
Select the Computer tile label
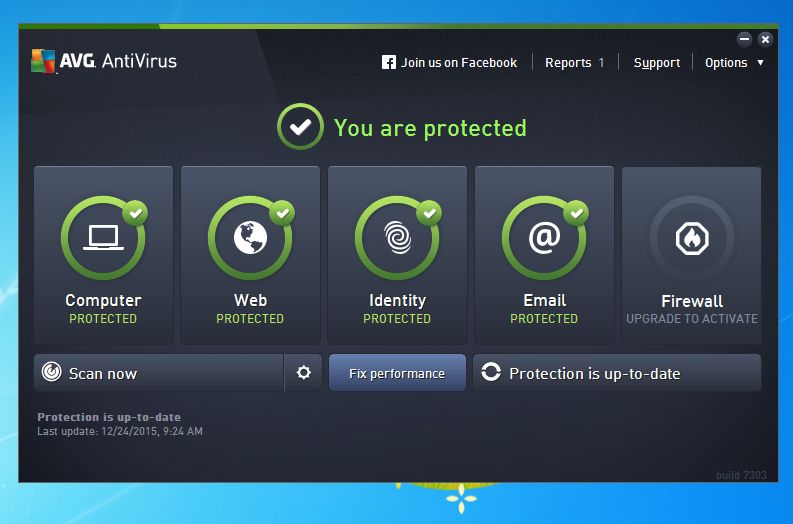(103, 300)
